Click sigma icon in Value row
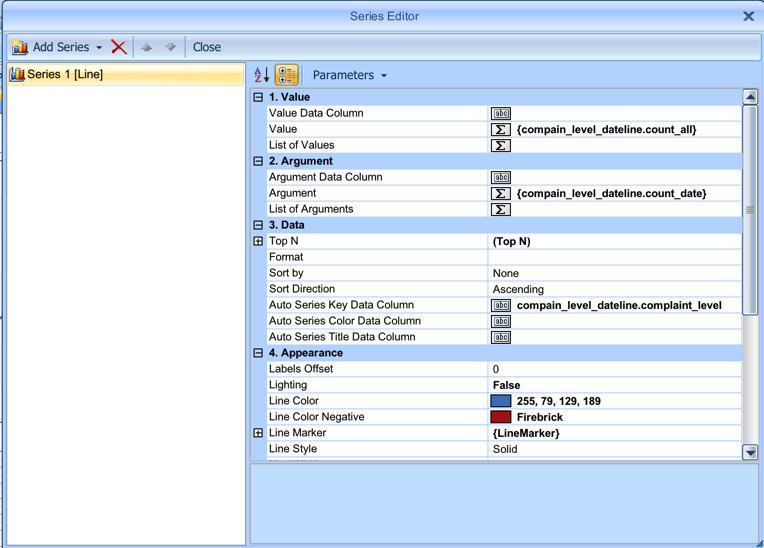Image resolution: width=764 pixels, height=548 pixels. [501, 130]
